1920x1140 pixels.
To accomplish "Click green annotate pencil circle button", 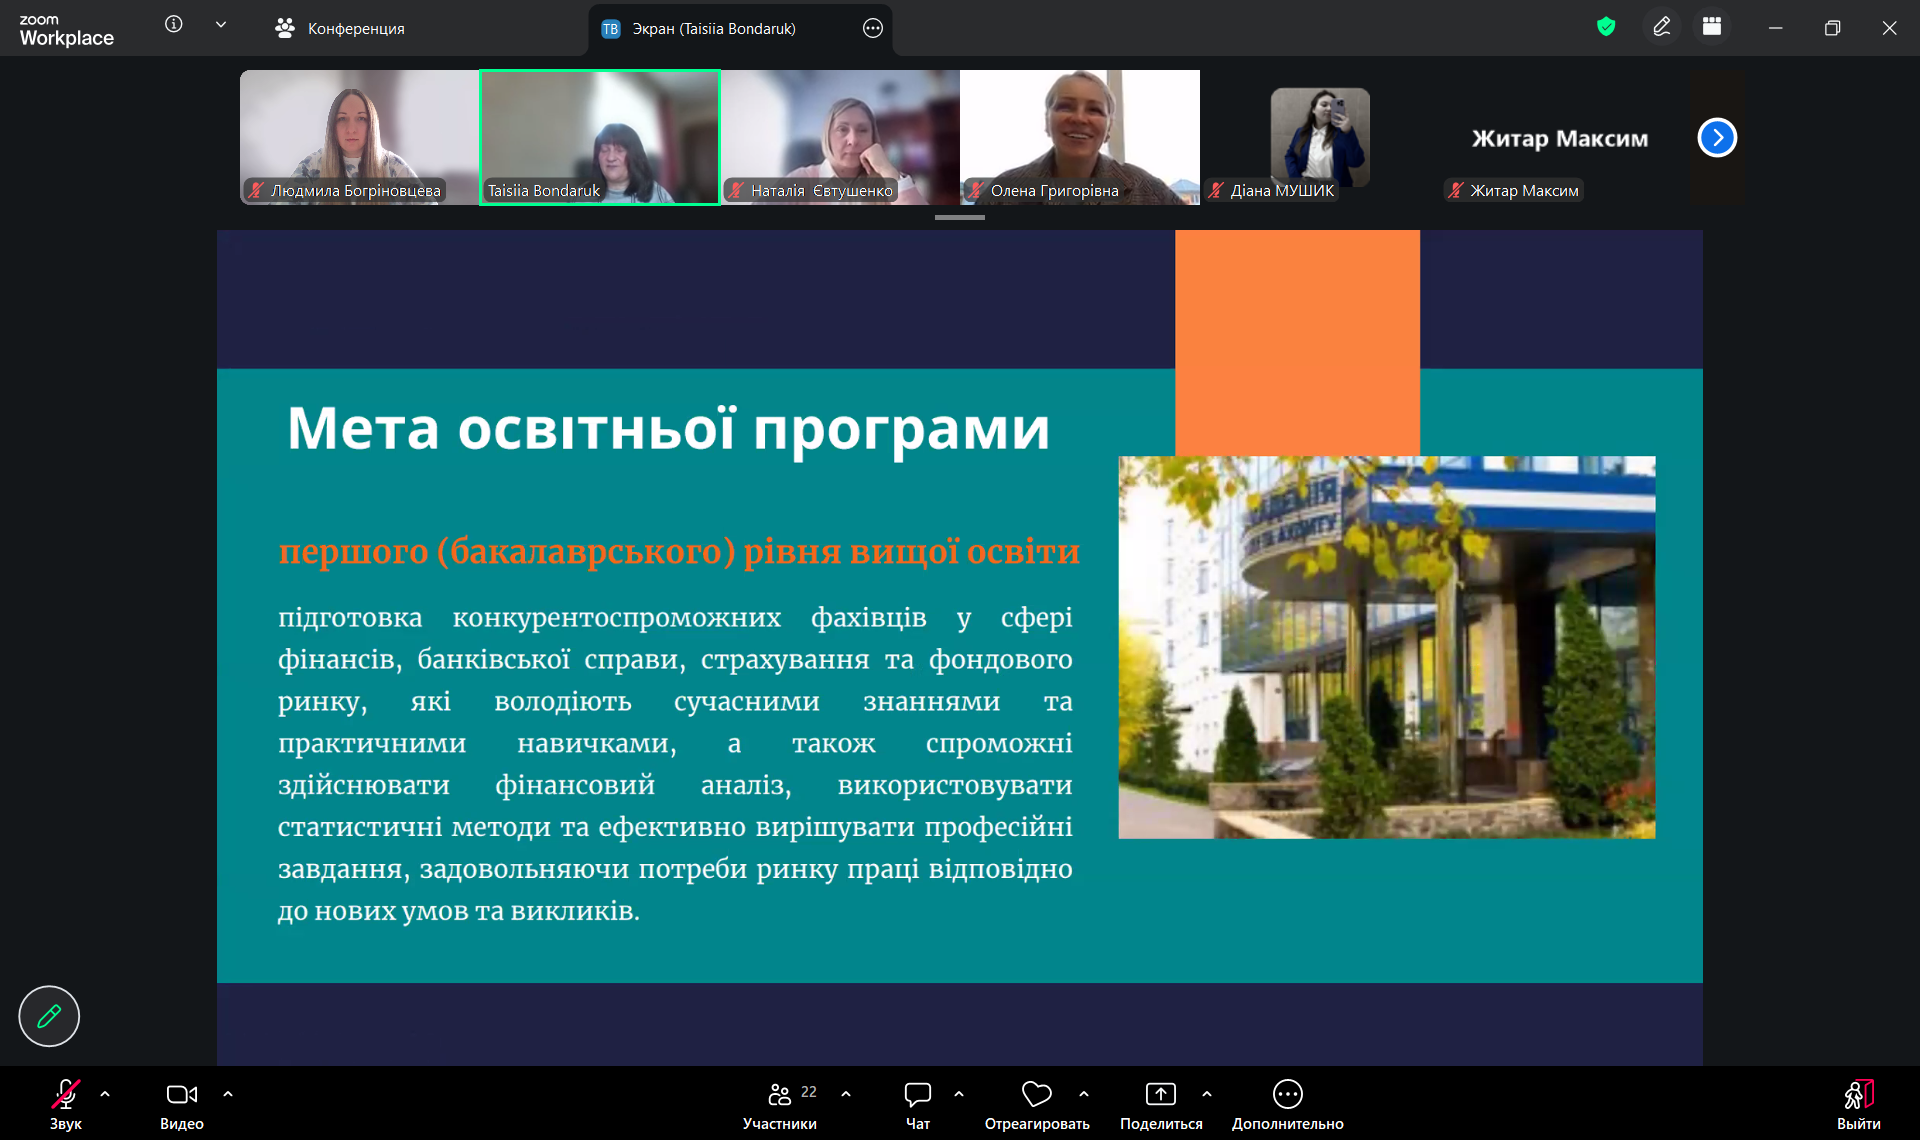I will pyautogui.click(x=49, y=1016).
